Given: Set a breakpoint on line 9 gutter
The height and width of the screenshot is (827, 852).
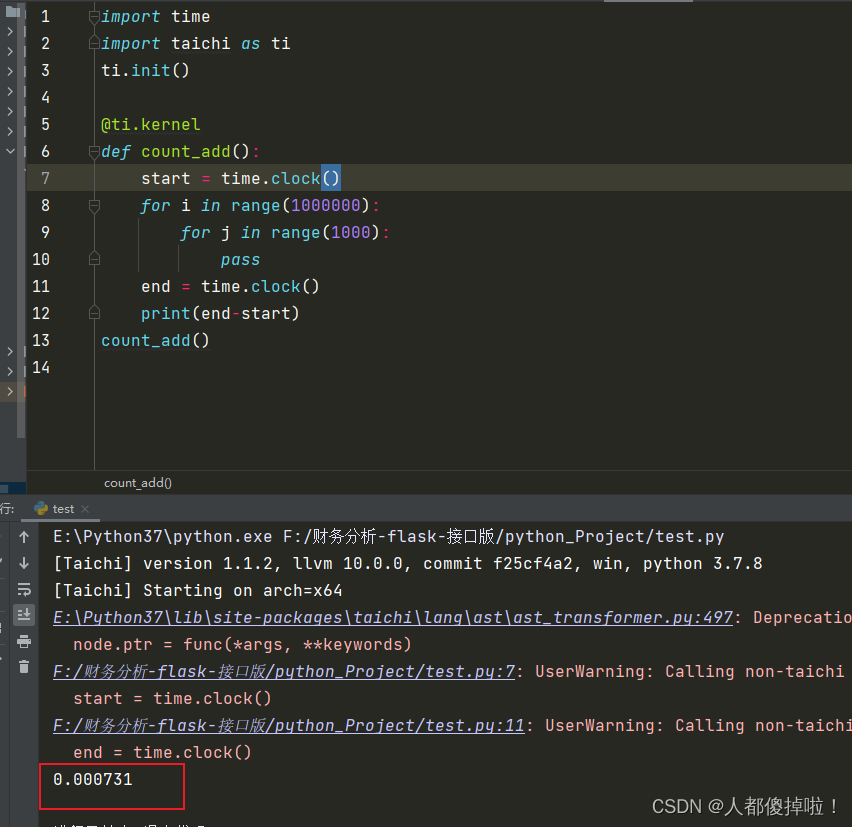Looking at the screenshot, I should (70, 232).
